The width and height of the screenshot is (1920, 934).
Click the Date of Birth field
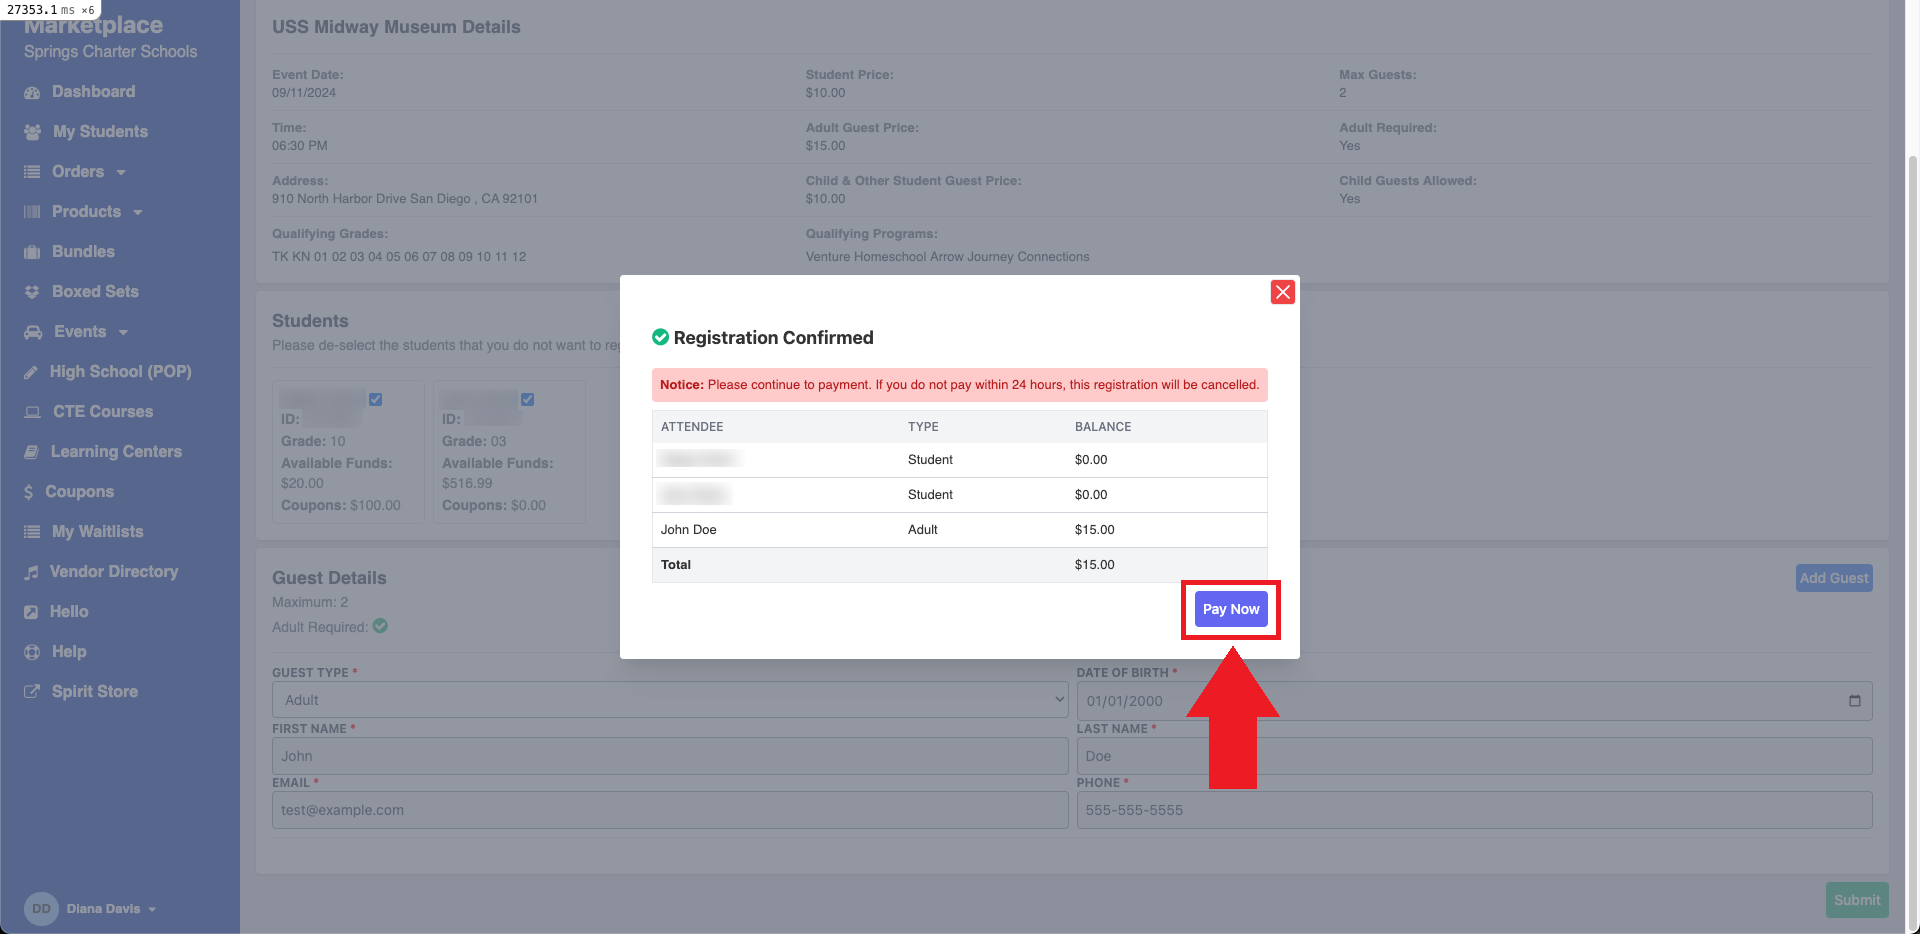click(x=1474, y=701)
